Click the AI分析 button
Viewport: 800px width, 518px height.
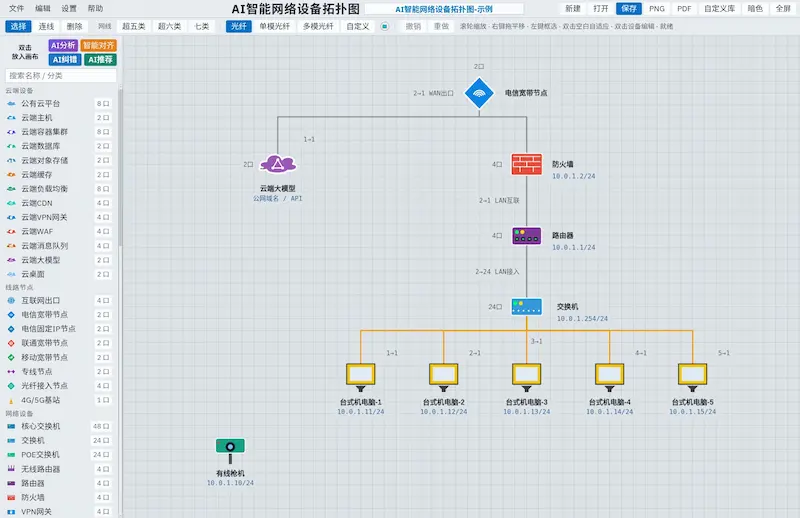click(x=63, y=45)
